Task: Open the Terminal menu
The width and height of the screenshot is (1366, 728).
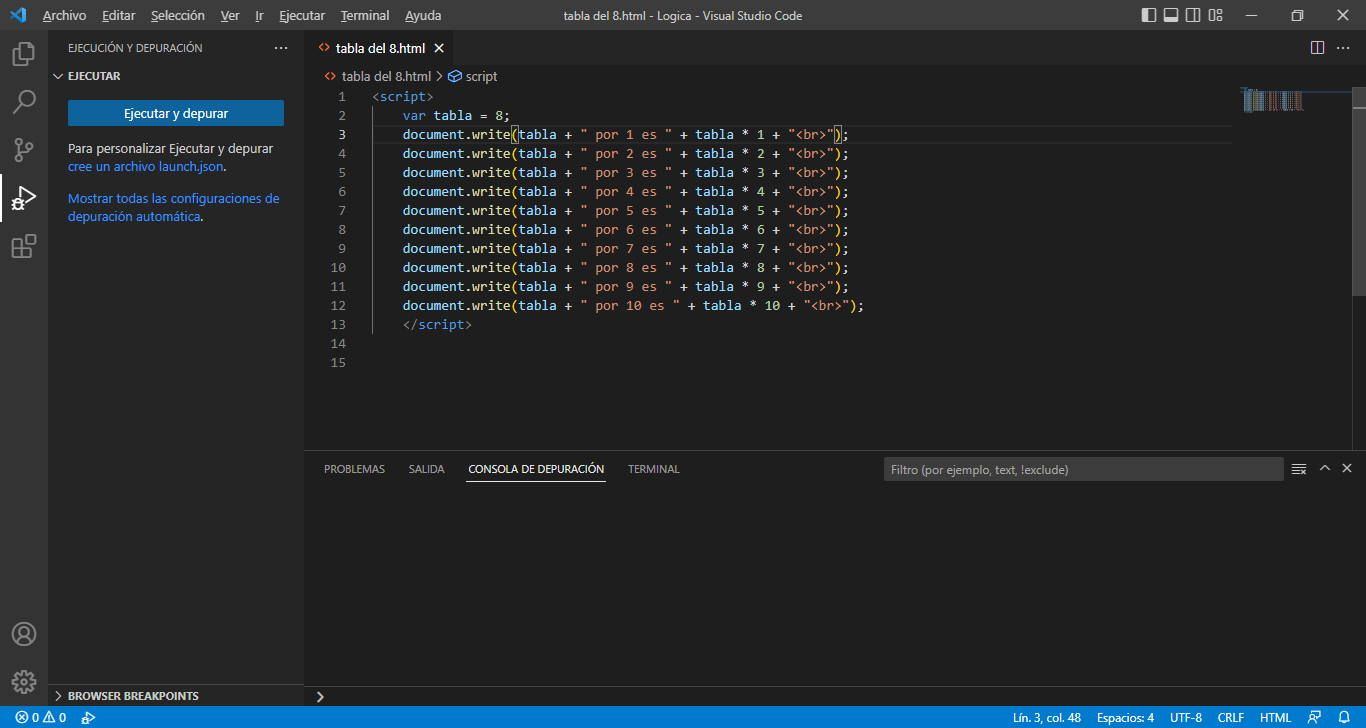Action: tap(365, 16)
